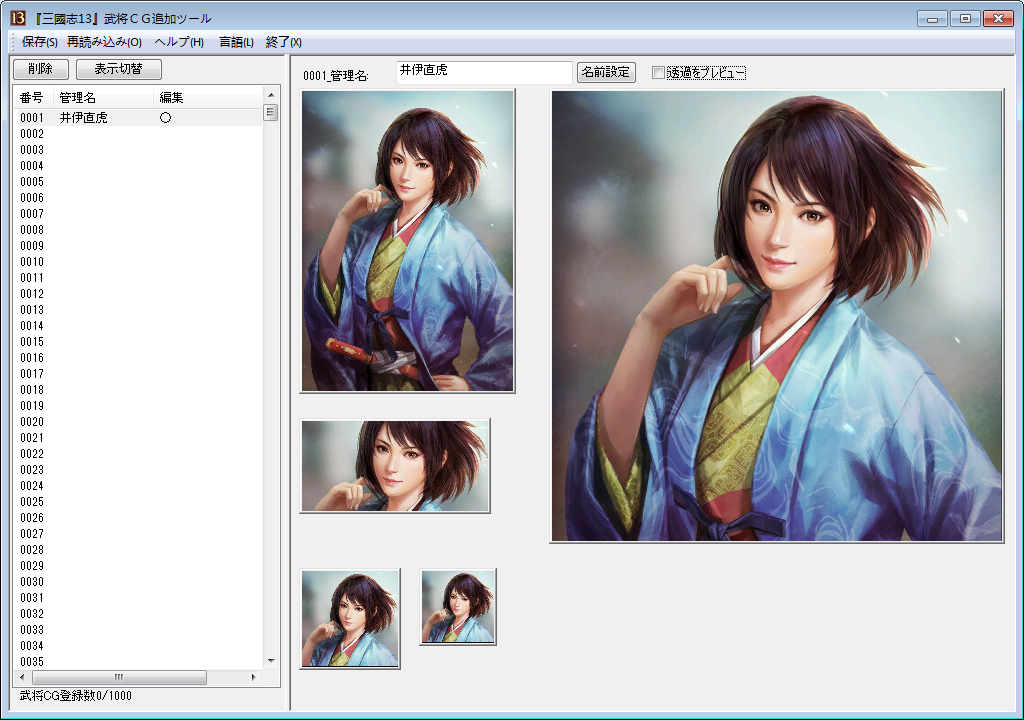The image size is (1024, 720).
Task: Focus the 管理名 name input field
Action: pyautogui.click(x=484, y=72)
